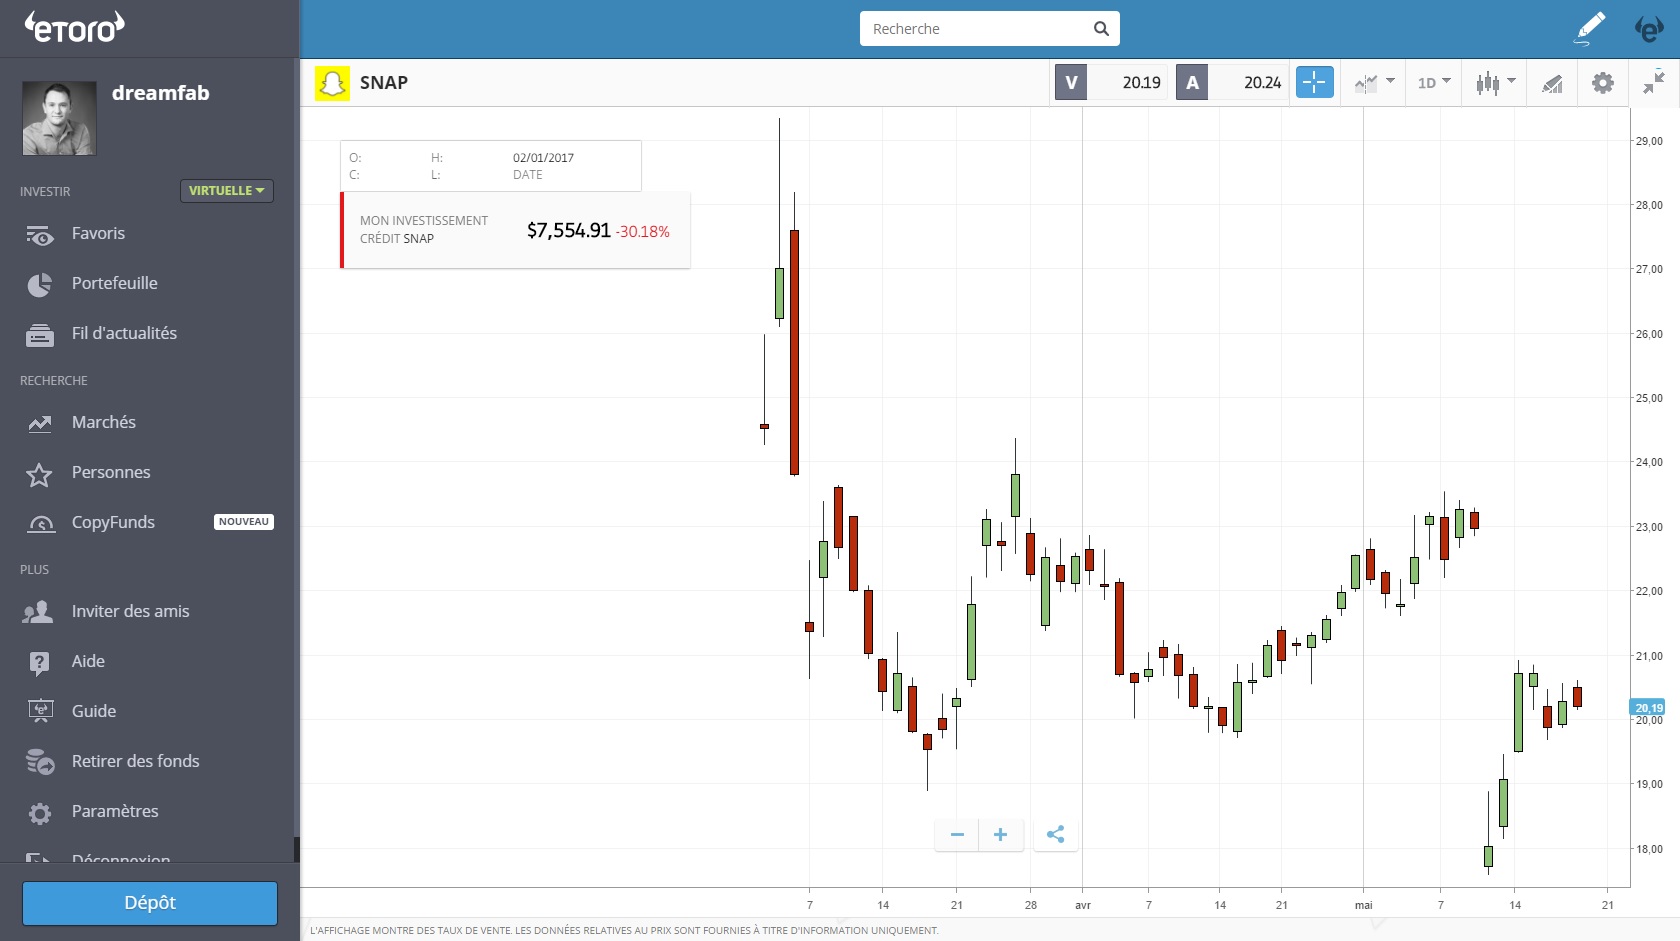Go to Favoris watchlist

[98, 233]
